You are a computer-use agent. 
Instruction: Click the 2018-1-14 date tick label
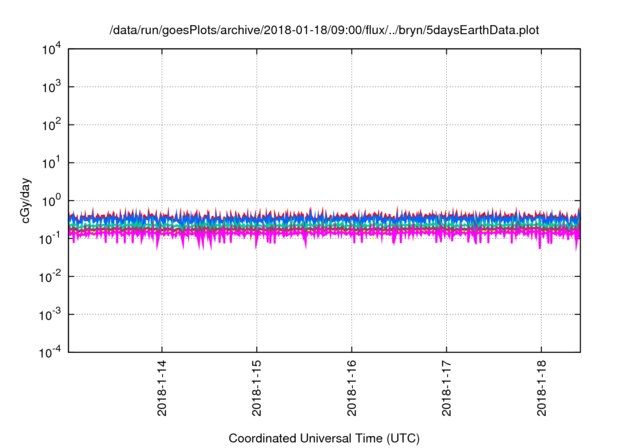(x=162, y=388)
